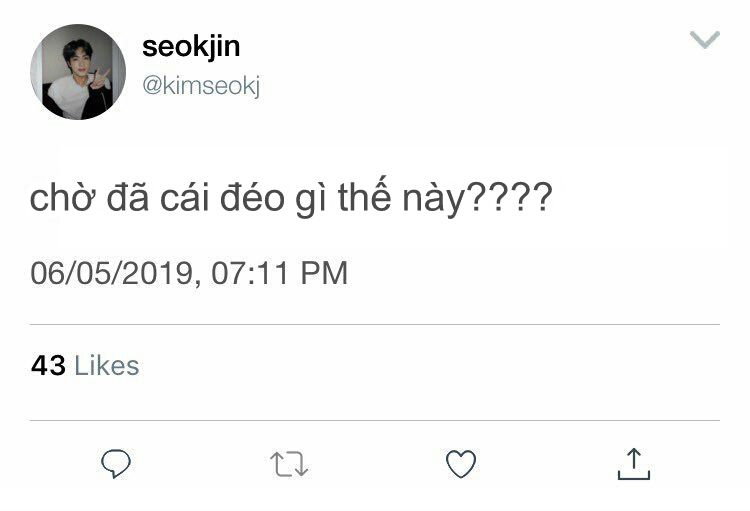
Task: Expand the down-arrow menu beside seokjin
Action: 705,39
